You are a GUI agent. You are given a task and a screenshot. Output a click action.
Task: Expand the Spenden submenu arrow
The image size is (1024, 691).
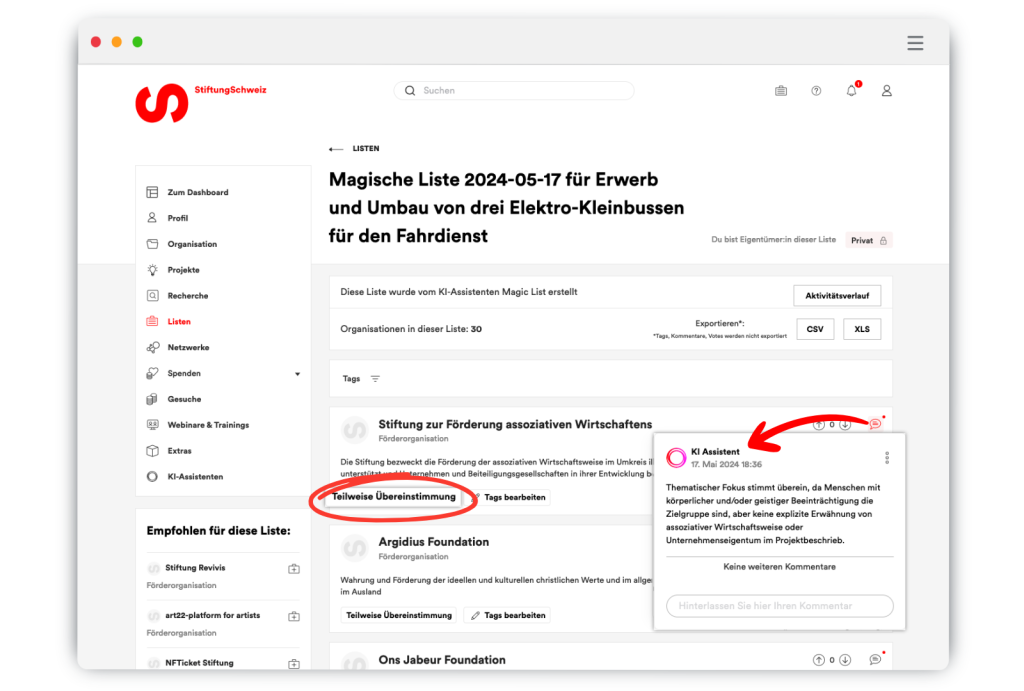pyautogui.click(x=297, y=374)
